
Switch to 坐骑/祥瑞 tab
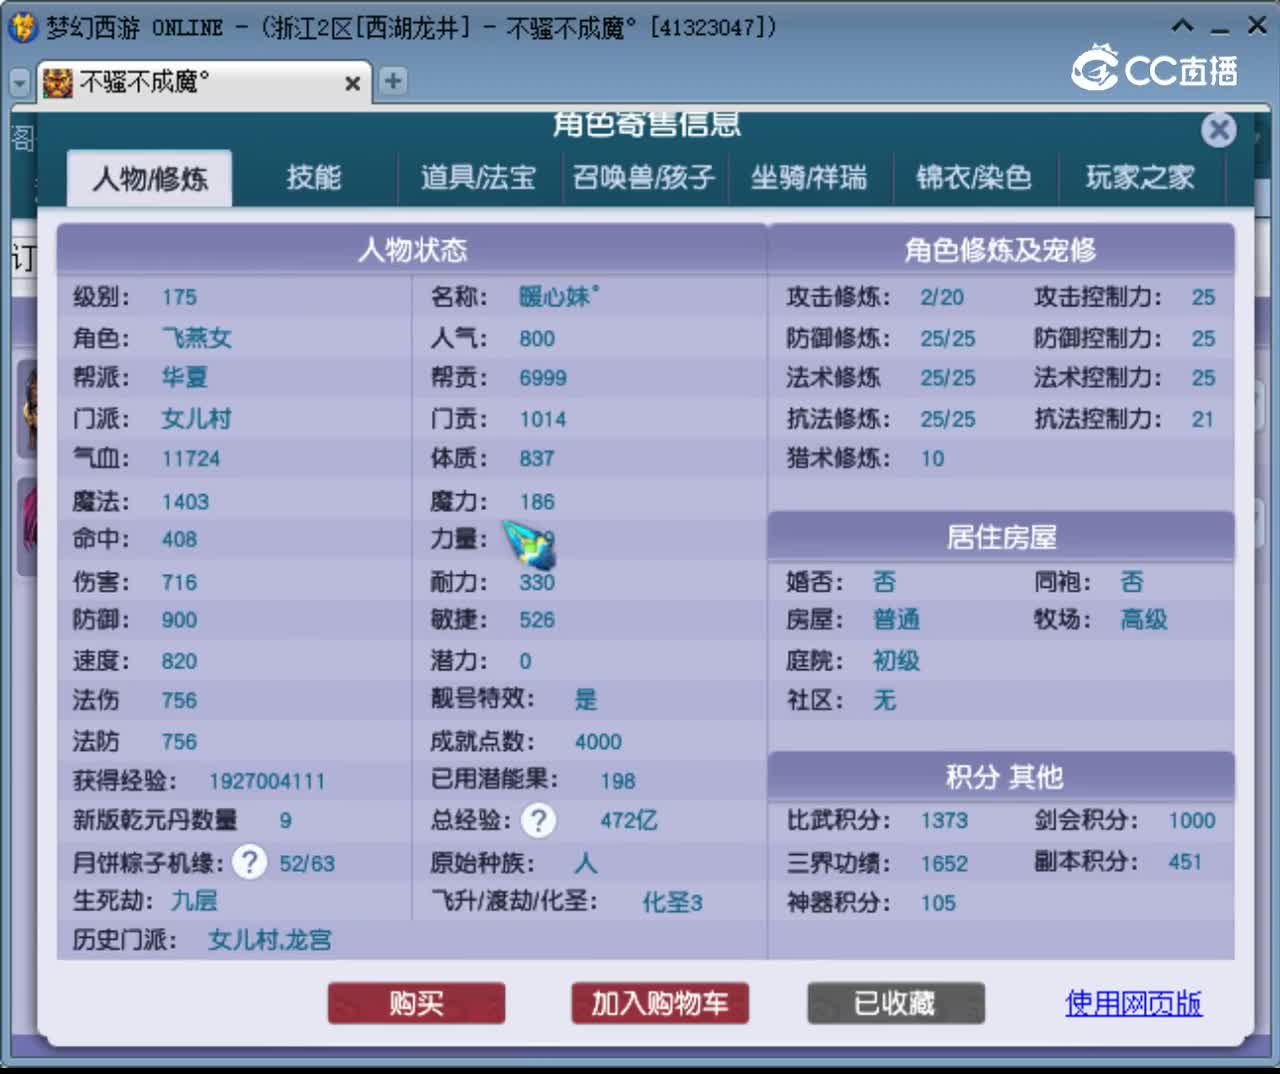(809, 178)
